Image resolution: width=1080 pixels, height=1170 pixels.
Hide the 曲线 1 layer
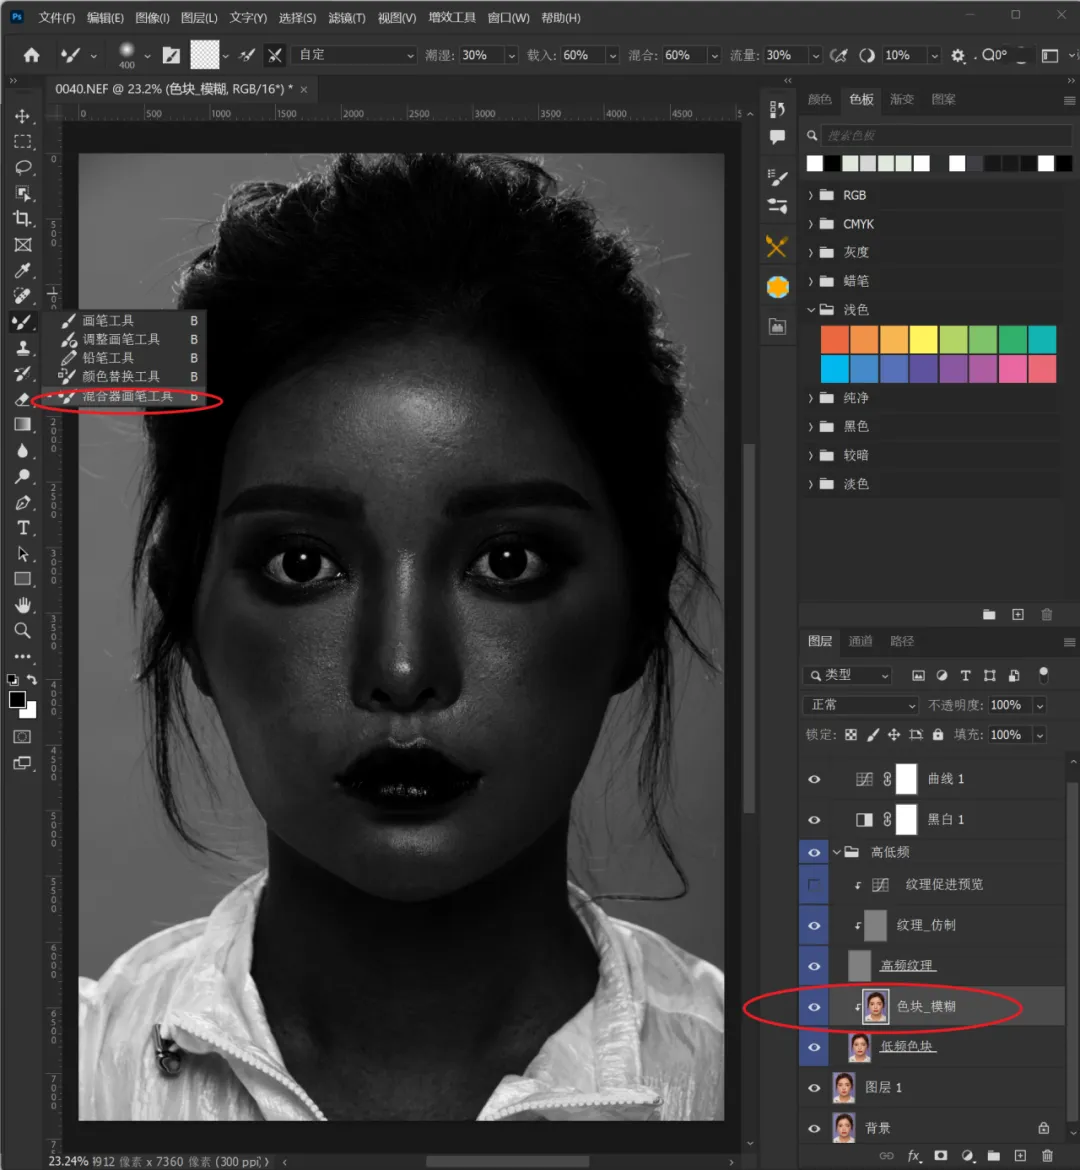pos(814,779)
